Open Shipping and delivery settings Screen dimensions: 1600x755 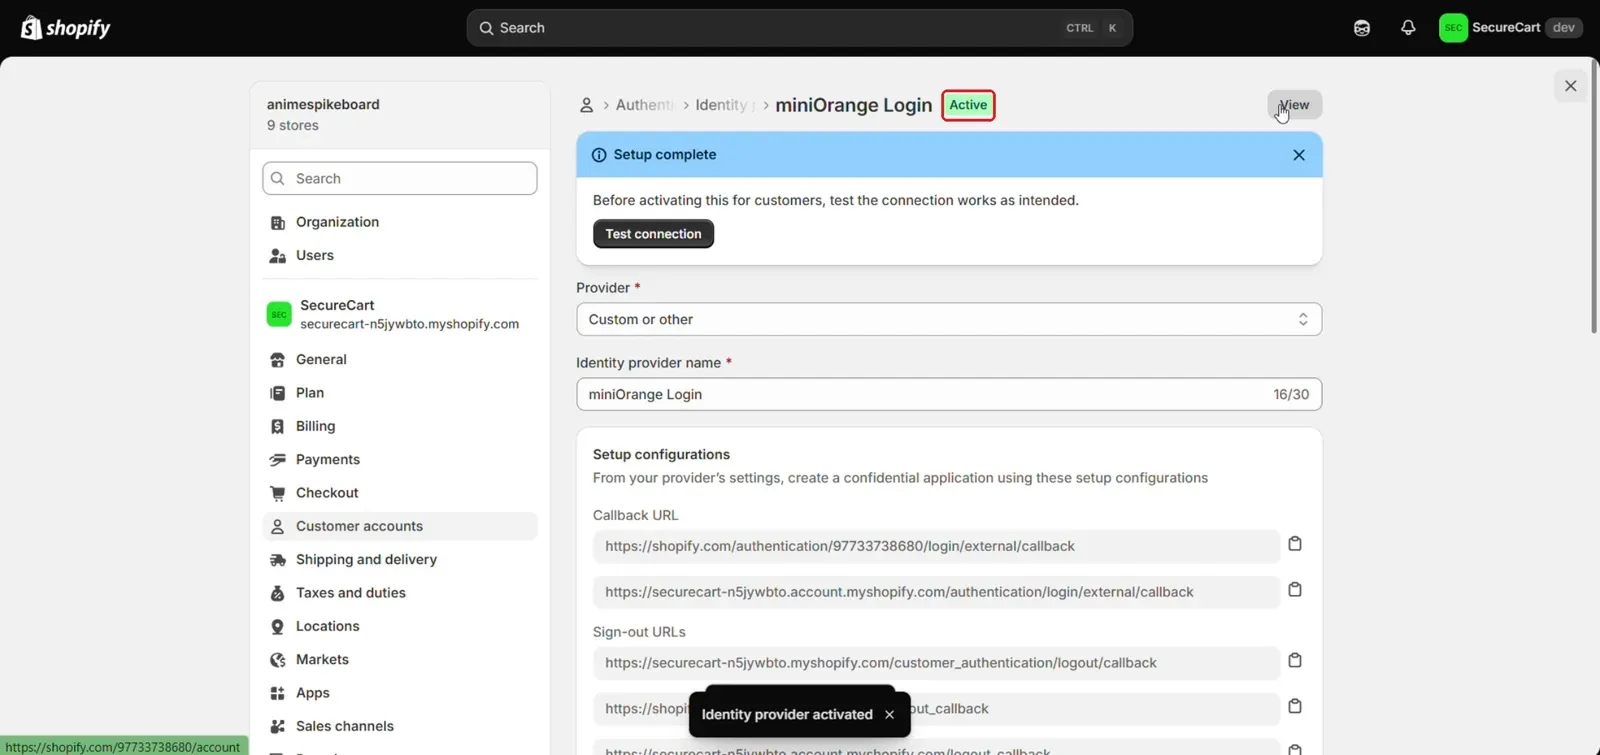coord(400,559)
